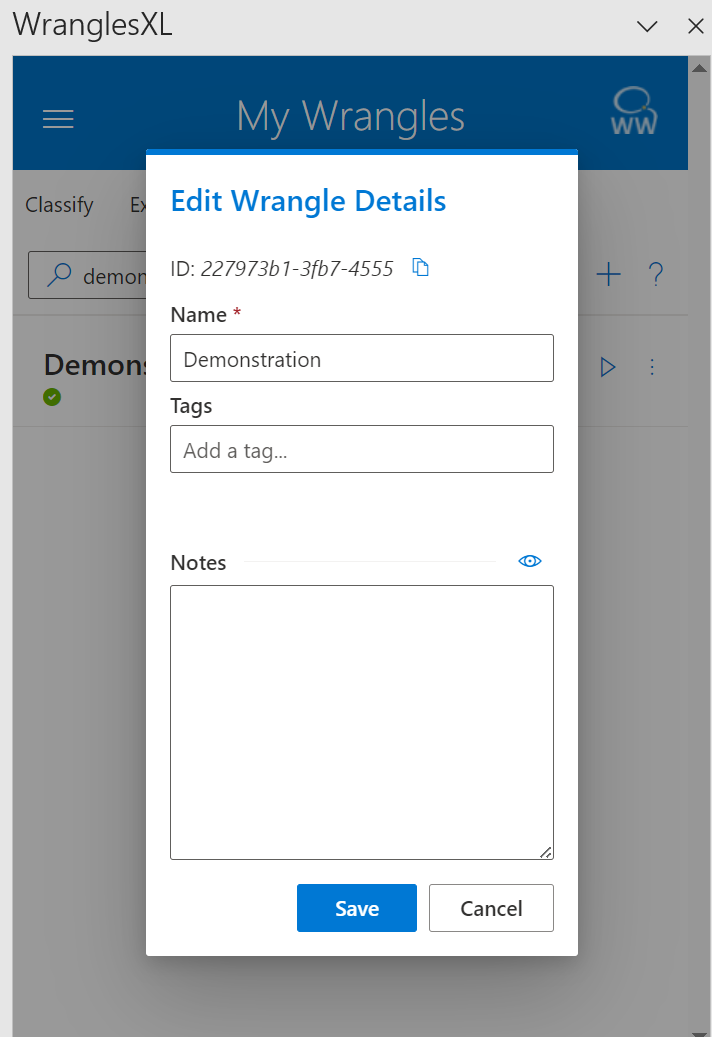Image resolution: width=712 pixels, height=1037 pixels.
Task: Save the wrangle details
Action: [x=356, y=908]
